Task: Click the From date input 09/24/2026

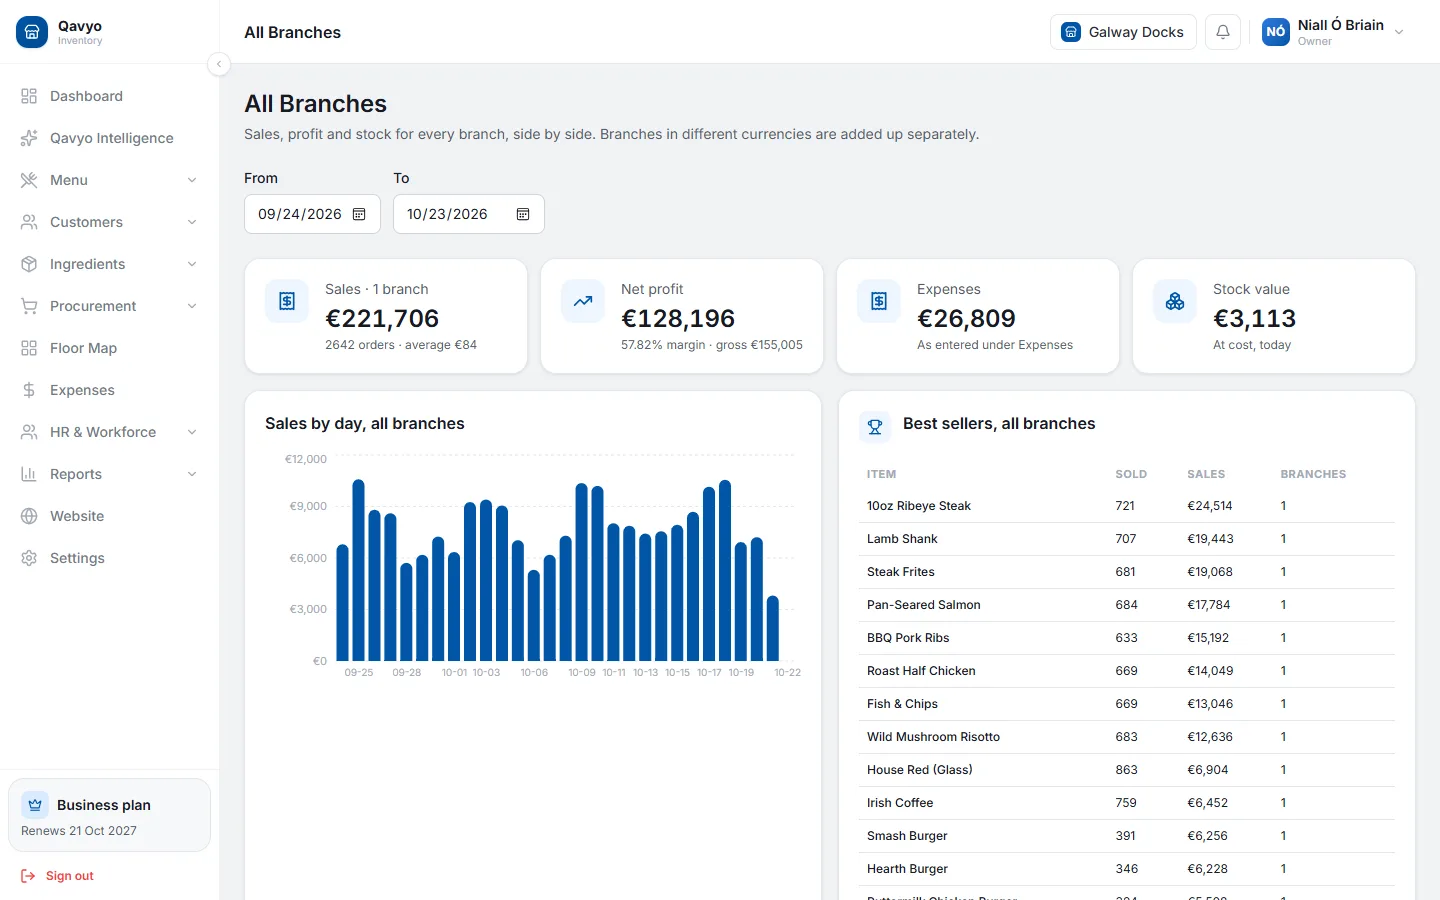Action: (x=312, y=214)
